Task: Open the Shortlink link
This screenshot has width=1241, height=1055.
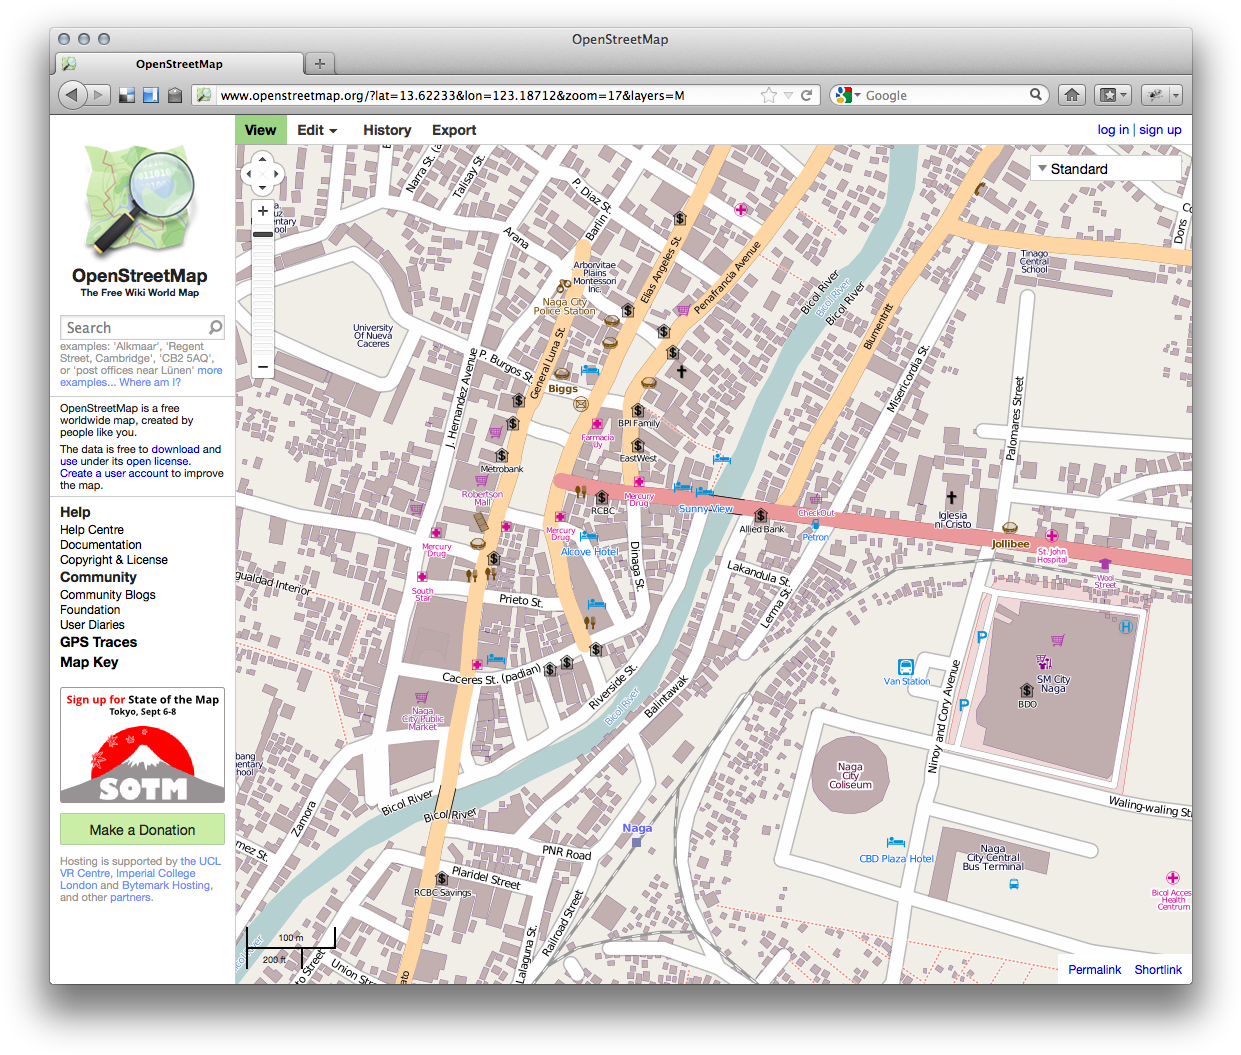Action: (1158, 969)
